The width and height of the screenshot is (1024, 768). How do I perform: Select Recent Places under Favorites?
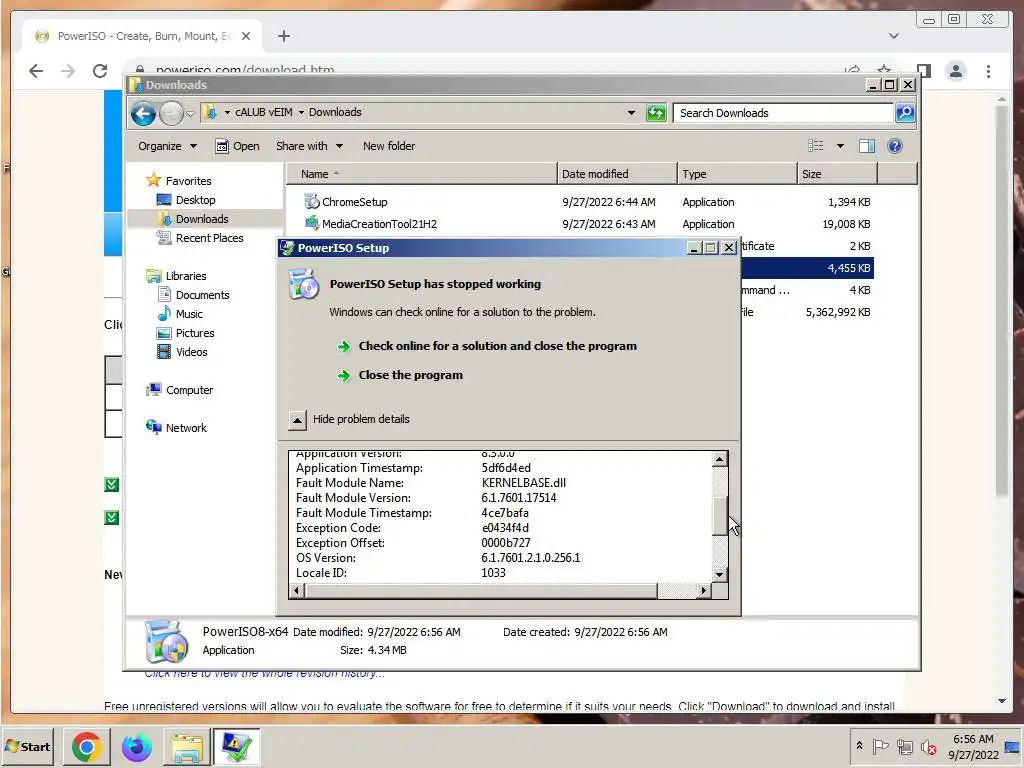coord(209,238)
